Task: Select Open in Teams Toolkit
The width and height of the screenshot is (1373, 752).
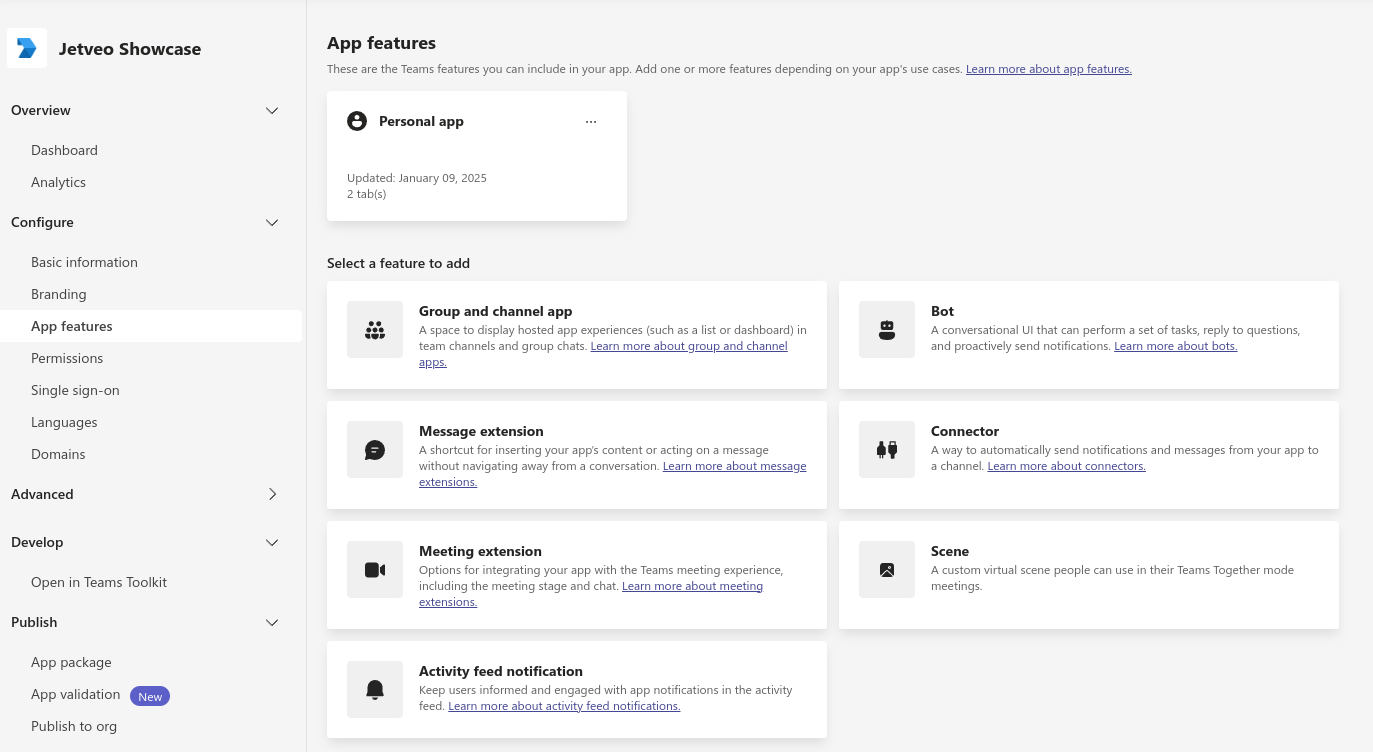Action: tap(99, 582)
